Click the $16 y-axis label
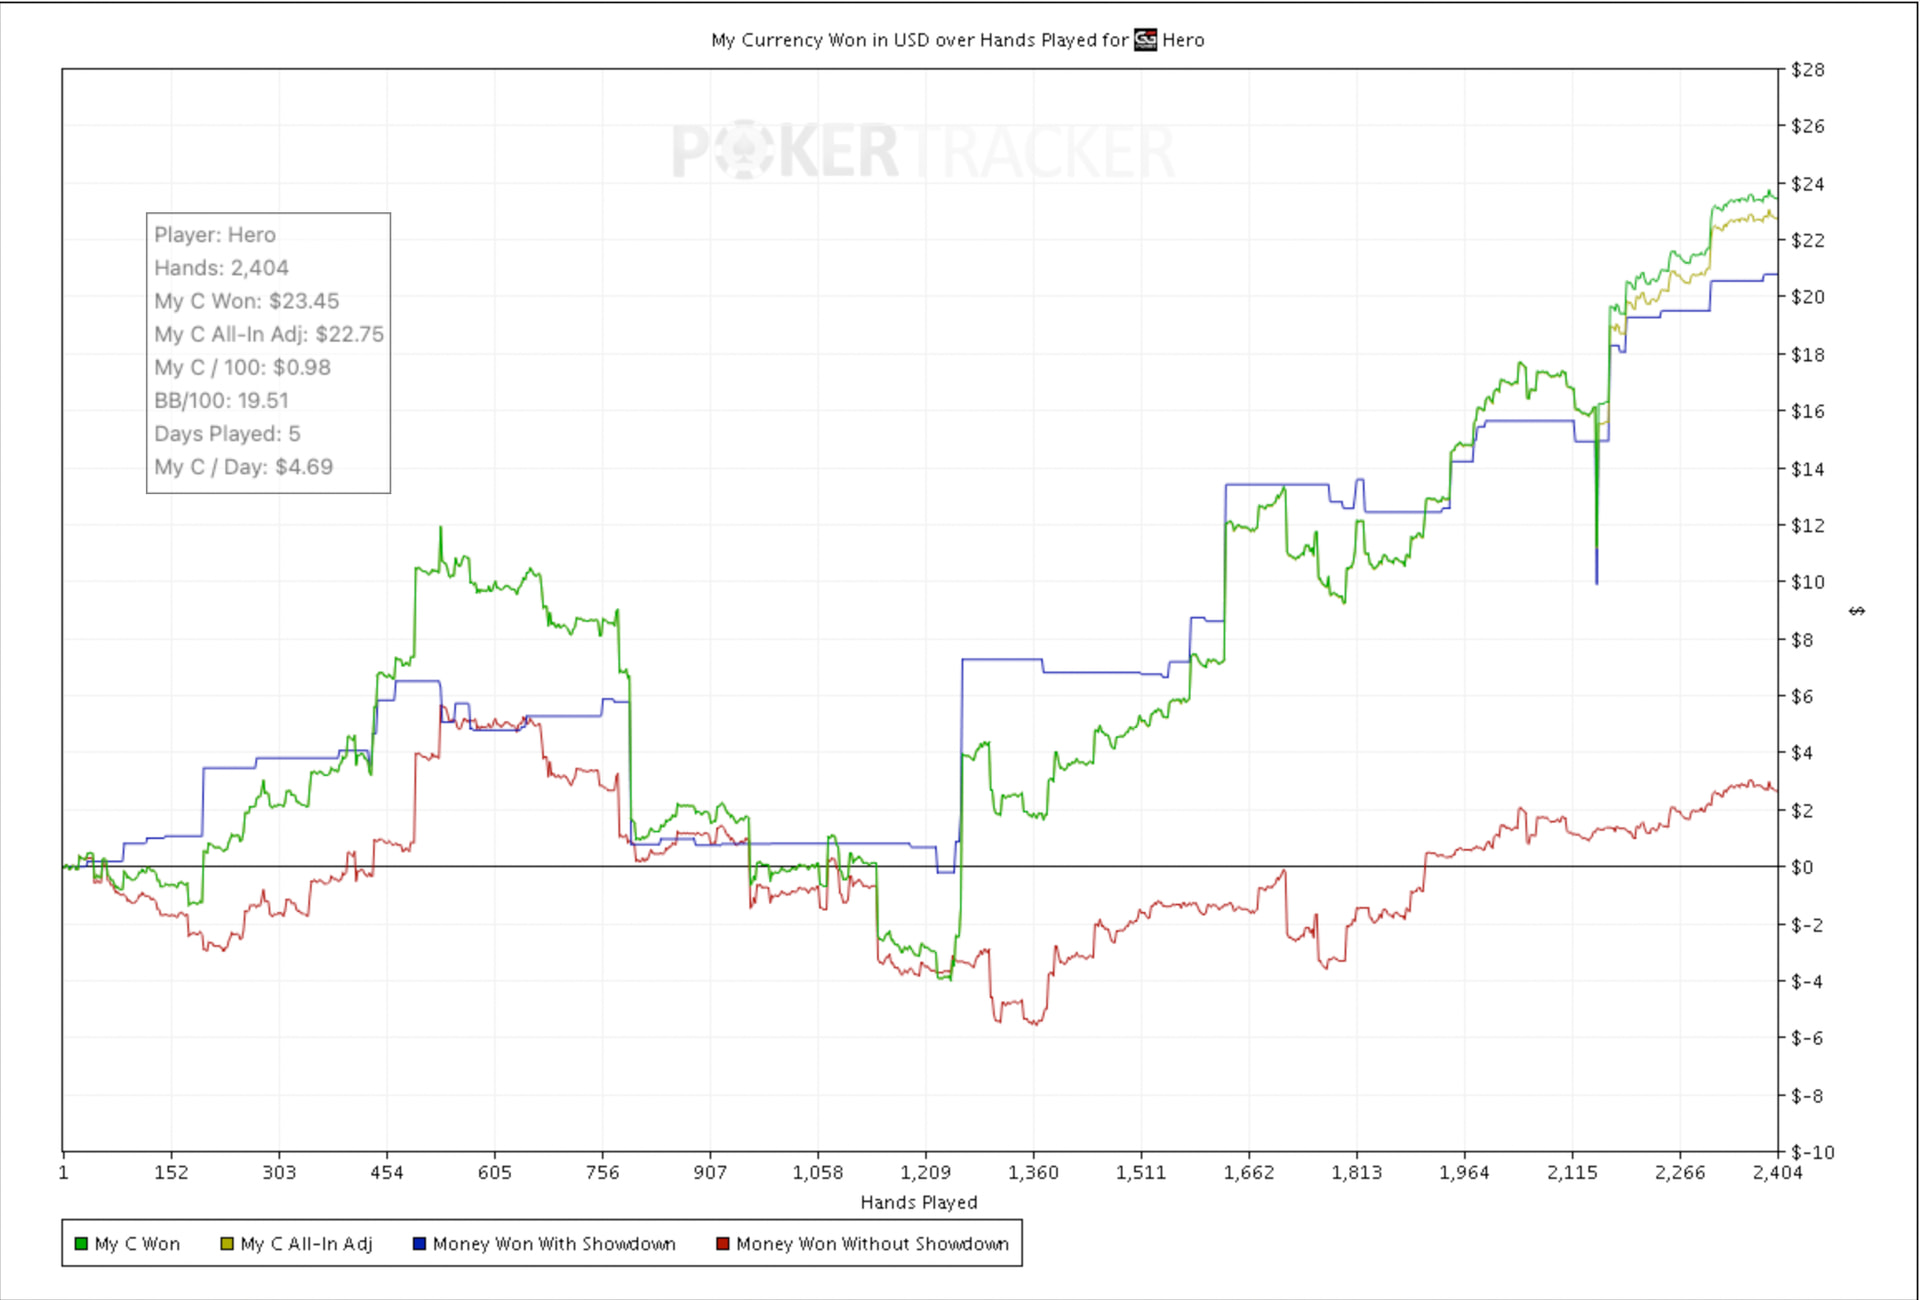Viewport: 1920px width, 1300px height. [x=1808, y=411]
